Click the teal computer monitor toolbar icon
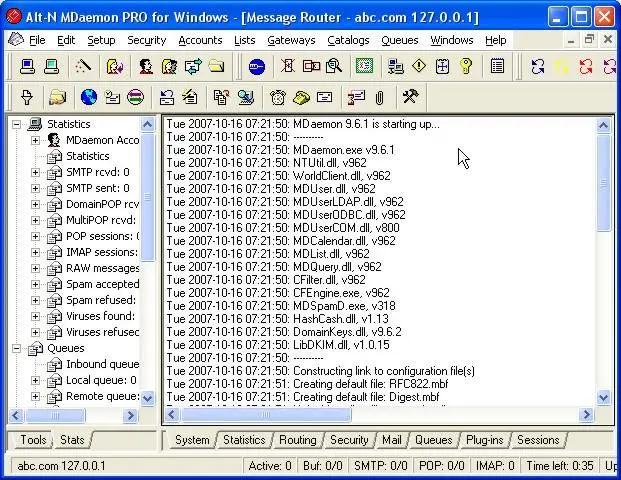The height and width of the screenshot is (480, 621). coord(51,66)
